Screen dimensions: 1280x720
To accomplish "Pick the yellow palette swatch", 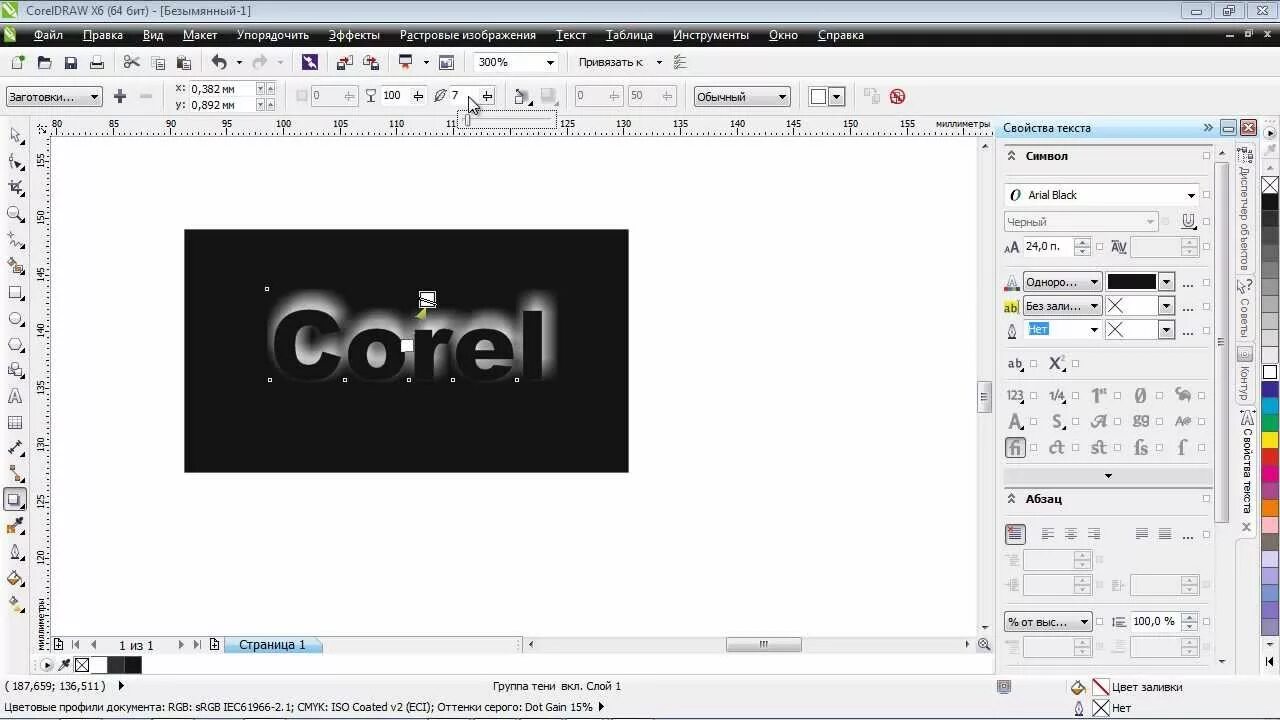I will (1270, 439).
